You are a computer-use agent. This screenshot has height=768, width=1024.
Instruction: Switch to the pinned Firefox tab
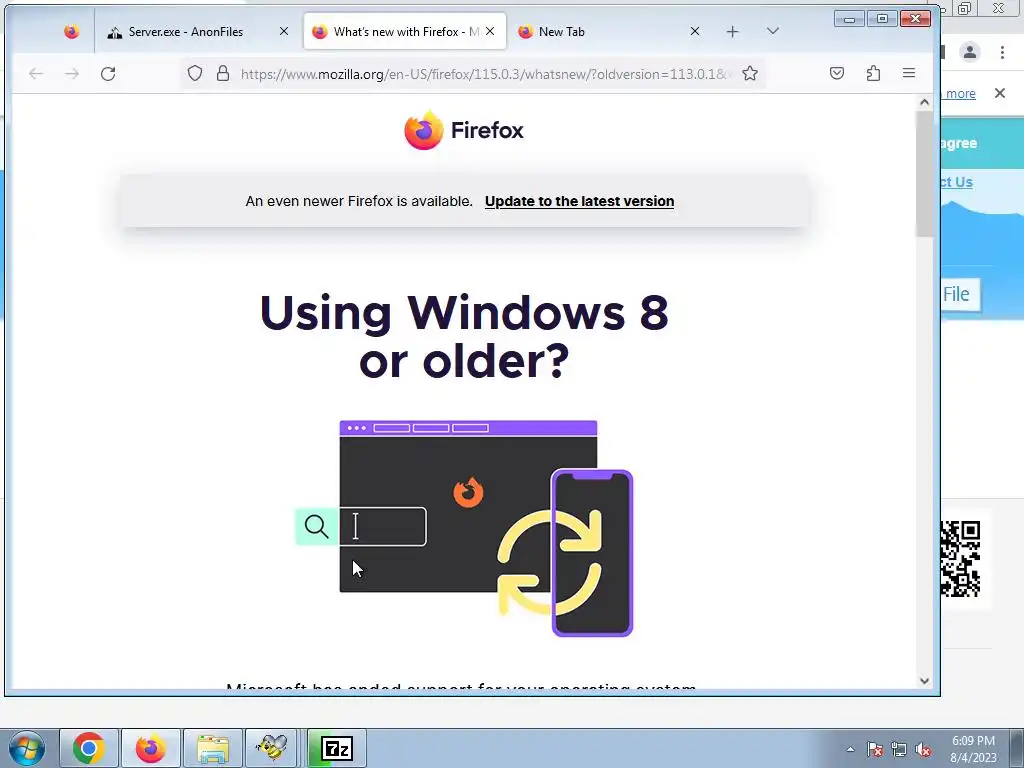72,31
